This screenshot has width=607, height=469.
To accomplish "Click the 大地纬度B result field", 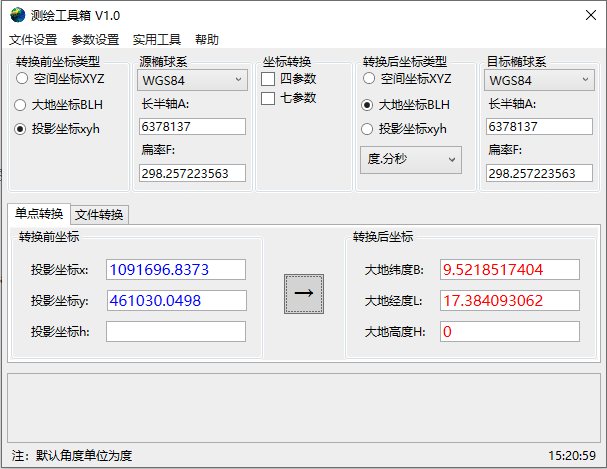I will (510, 269).
